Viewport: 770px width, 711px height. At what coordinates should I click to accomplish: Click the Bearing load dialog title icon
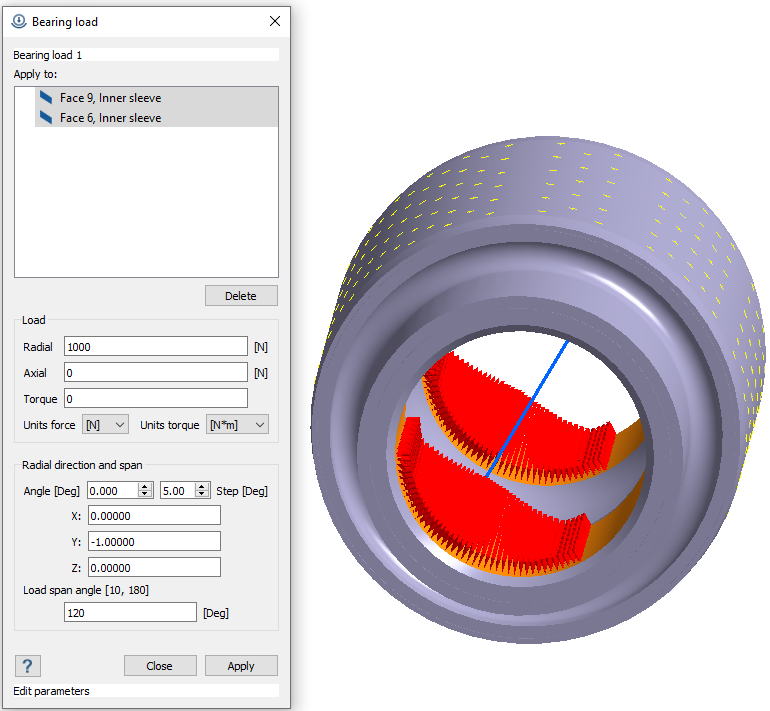pyautogui.click(x=19, y=22)
